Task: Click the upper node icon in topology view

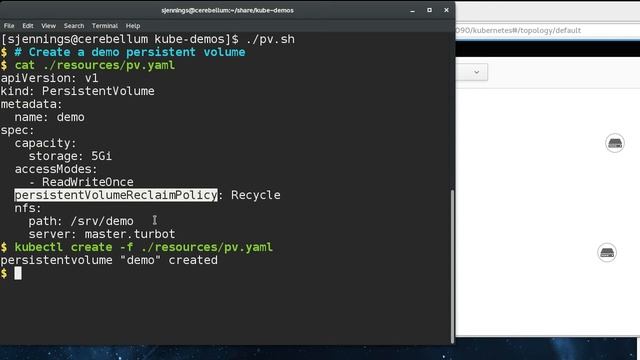Action: 615,143
